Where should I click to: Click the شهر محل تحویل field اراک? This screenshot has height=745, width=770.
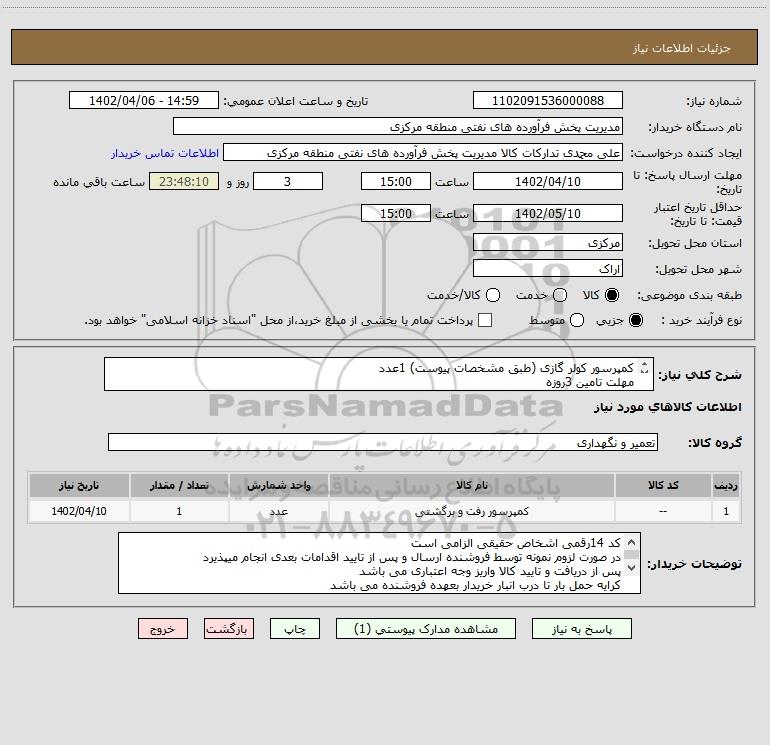(548, 268)
